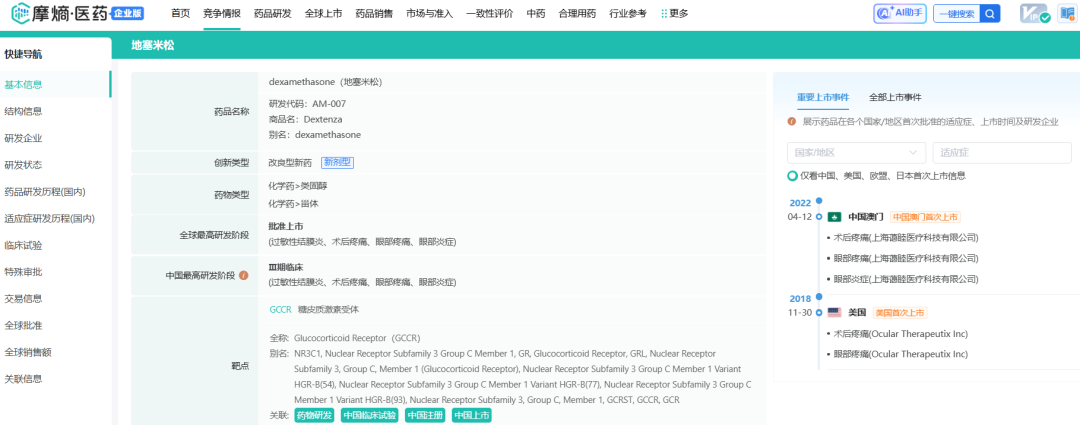Click the US flag icon in timeline
1080x425 pixels.
[834, 312]
